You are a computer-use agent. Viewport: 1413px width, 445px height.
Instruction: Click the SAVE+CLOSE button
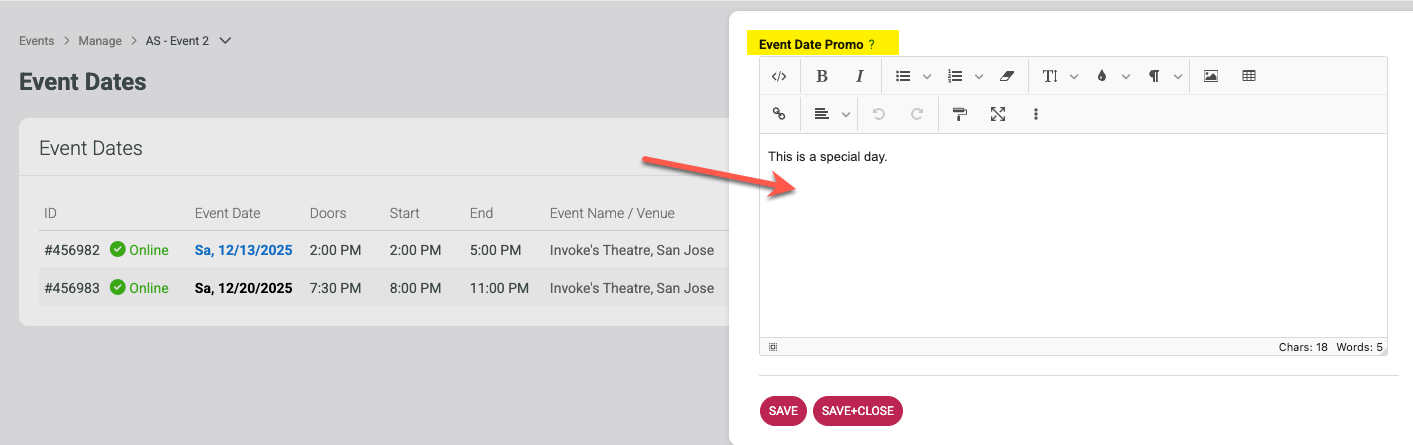tap(858, 411)
